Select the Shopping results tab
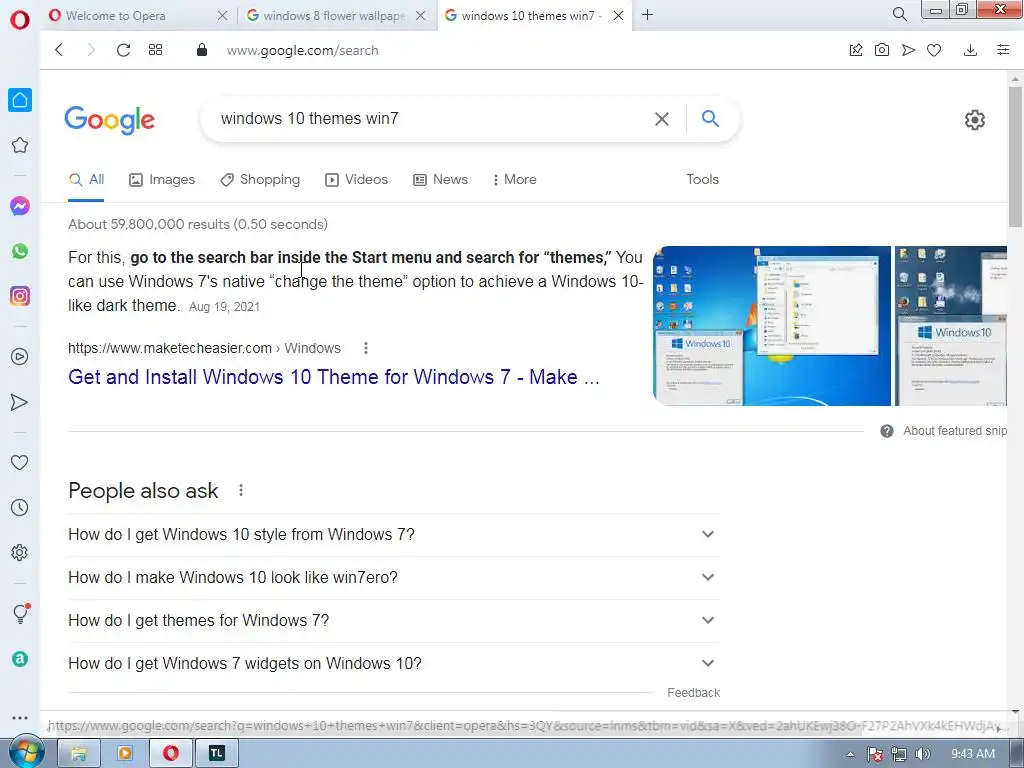This screenshot has width=1024, height=768. [x=260, y=180]
